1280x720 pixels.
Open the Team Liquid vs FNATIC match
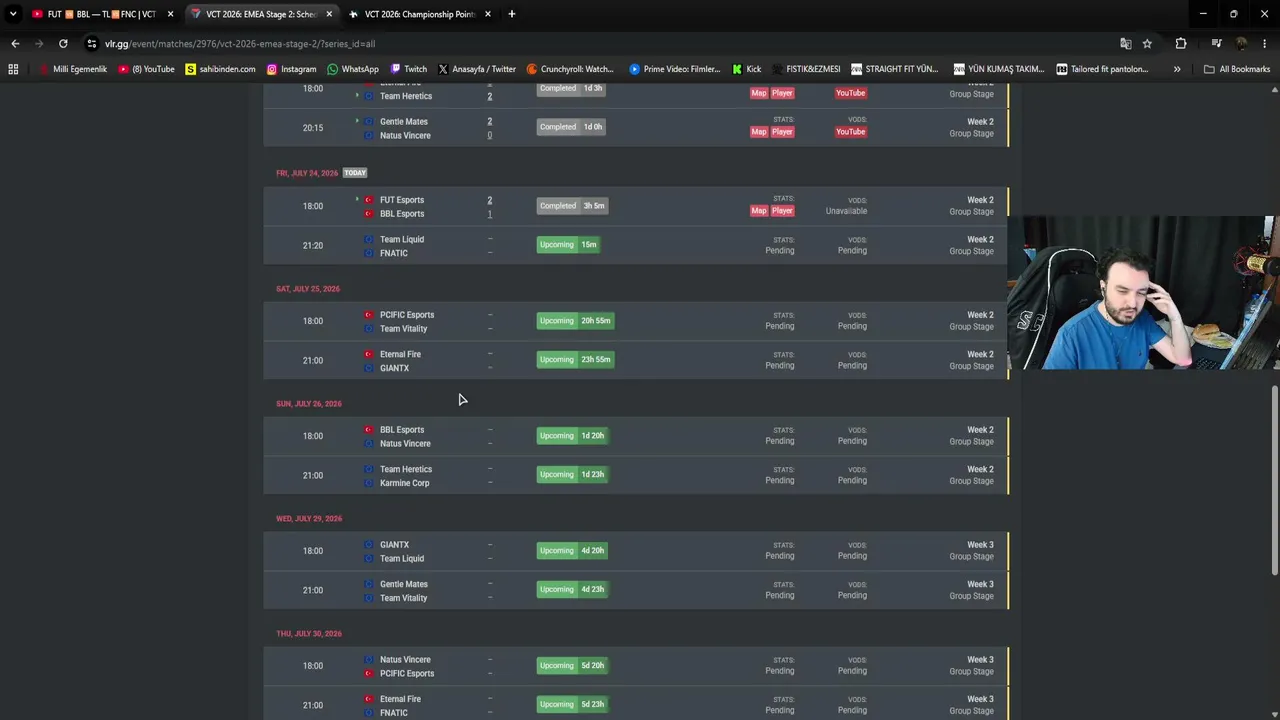click(636, 246)
